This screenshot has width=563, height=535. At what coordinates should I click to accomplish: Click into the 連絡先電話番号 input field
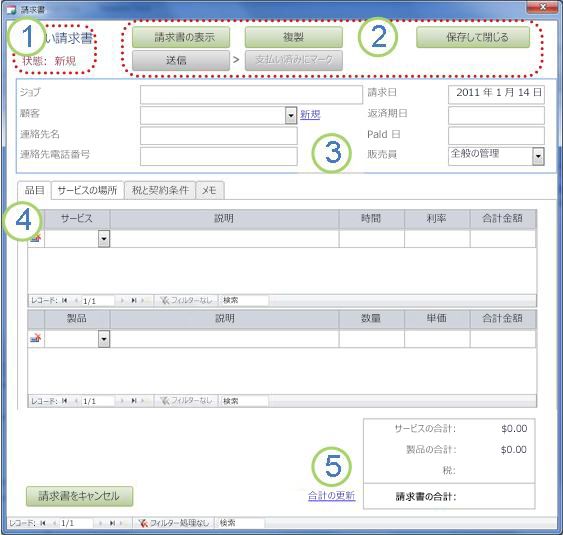(219, 157)
